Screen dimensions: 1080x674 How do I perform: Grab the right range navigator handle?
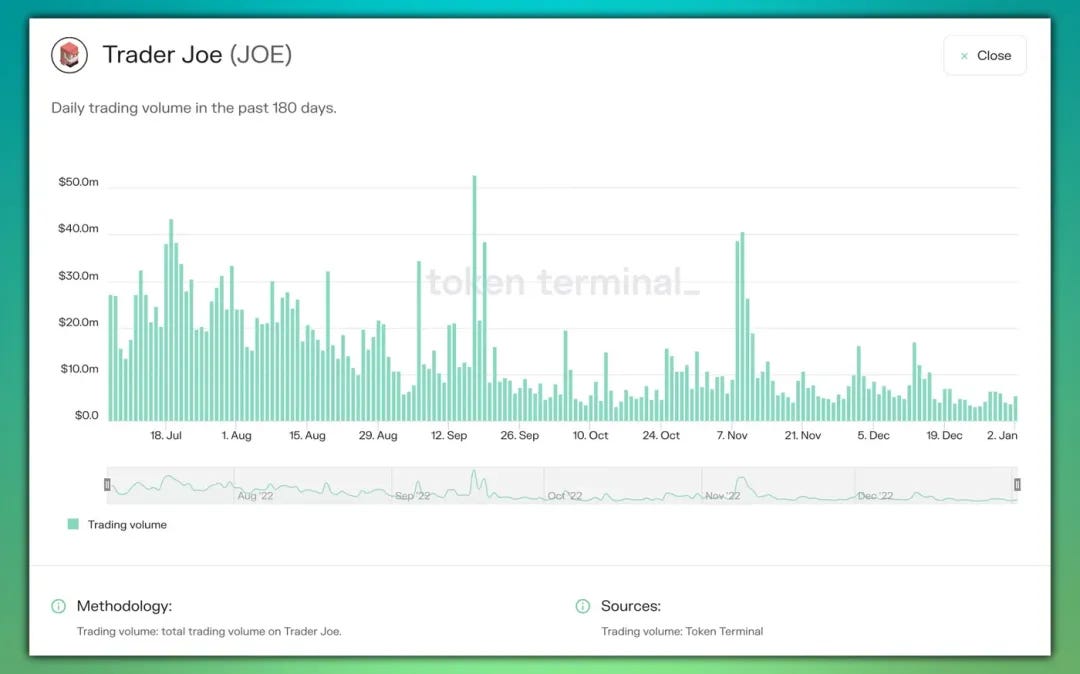point(1017,485)
